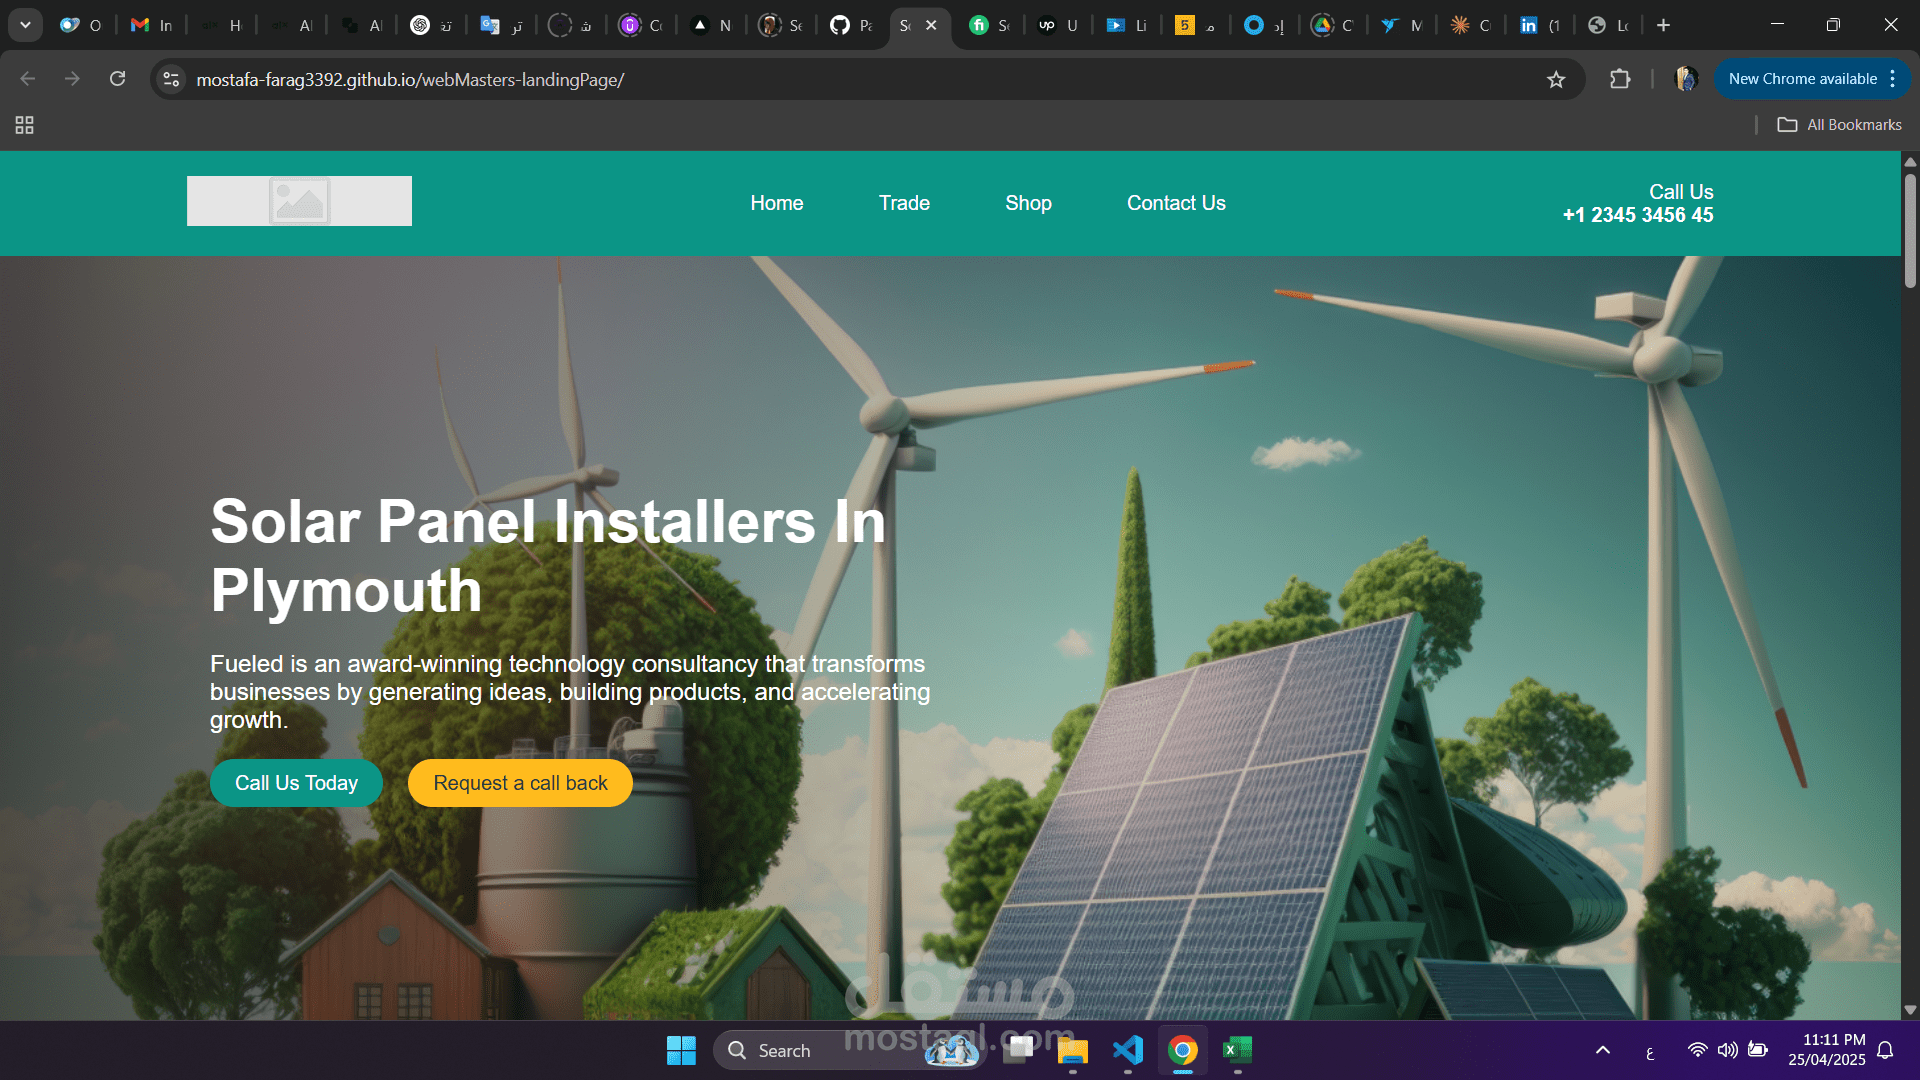Click the Call Us Today button
The image size is (1920, 1080).
point(295,783)
